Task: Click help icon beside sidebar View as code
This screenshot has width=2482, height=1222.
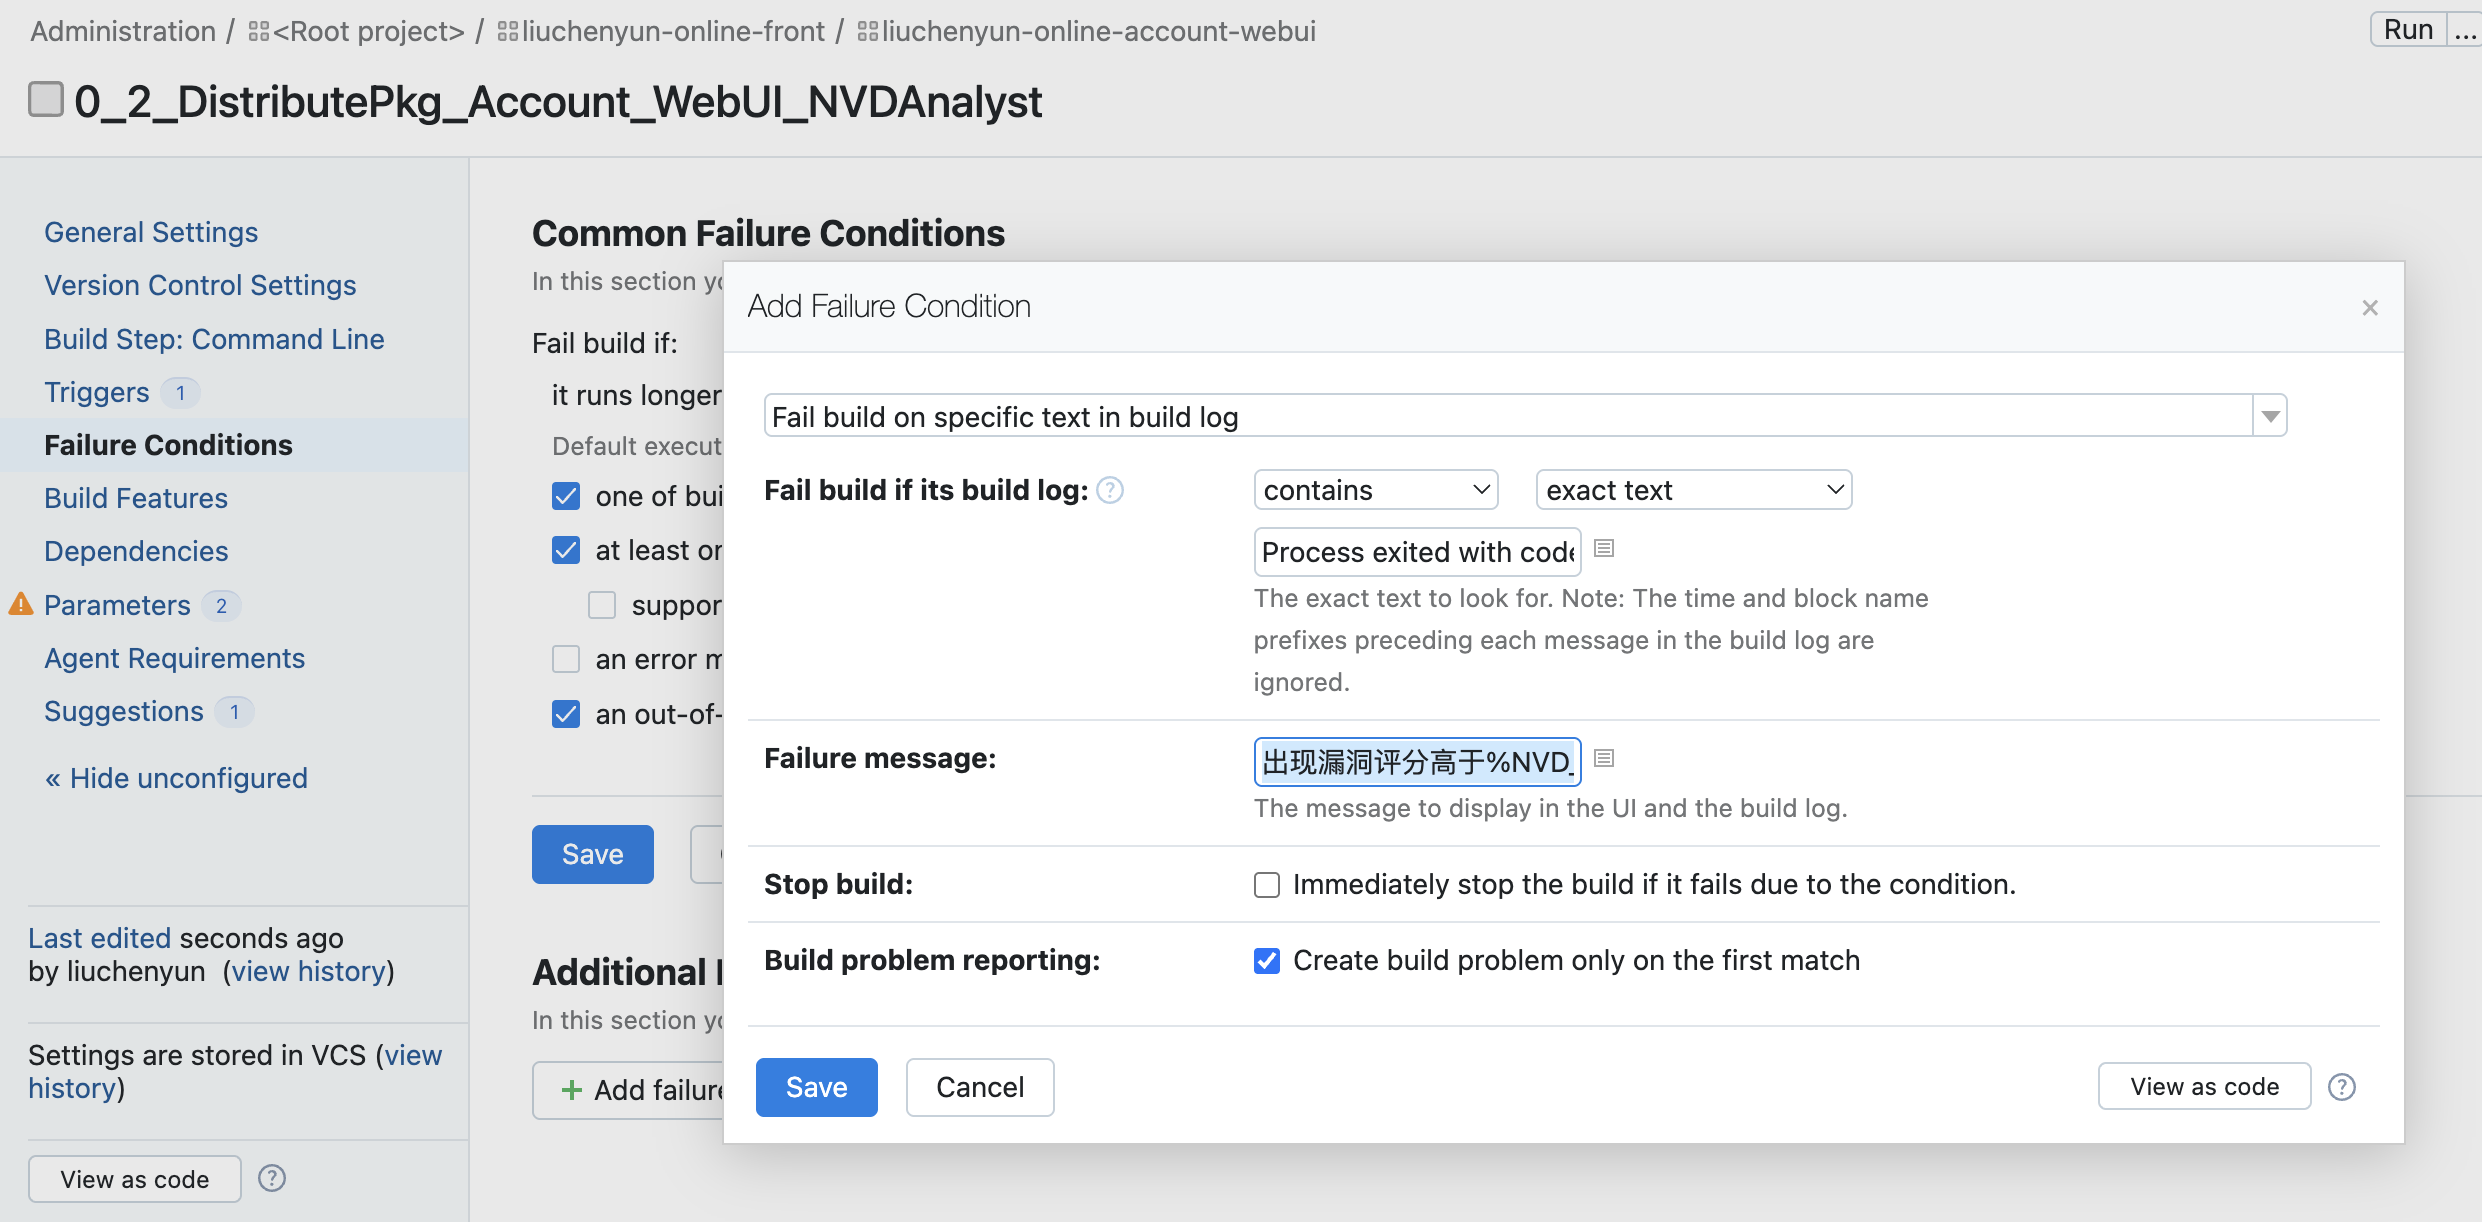Action: coord(272,1179)
